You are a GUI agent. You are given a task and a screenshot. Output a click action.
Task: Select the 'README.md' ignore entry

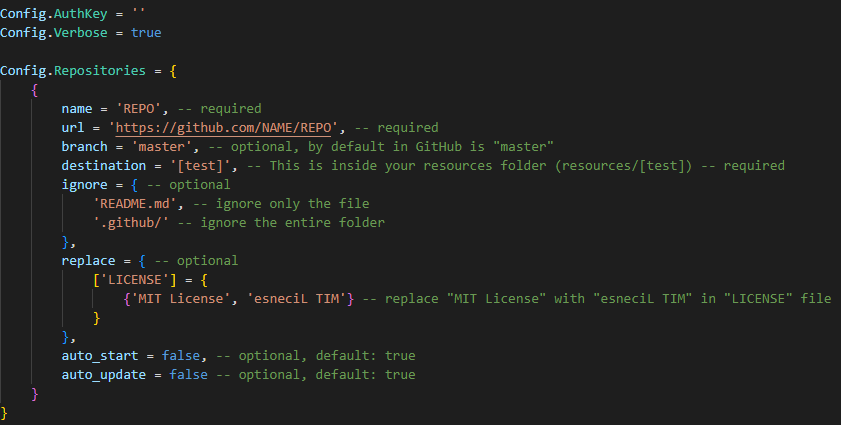135,203
